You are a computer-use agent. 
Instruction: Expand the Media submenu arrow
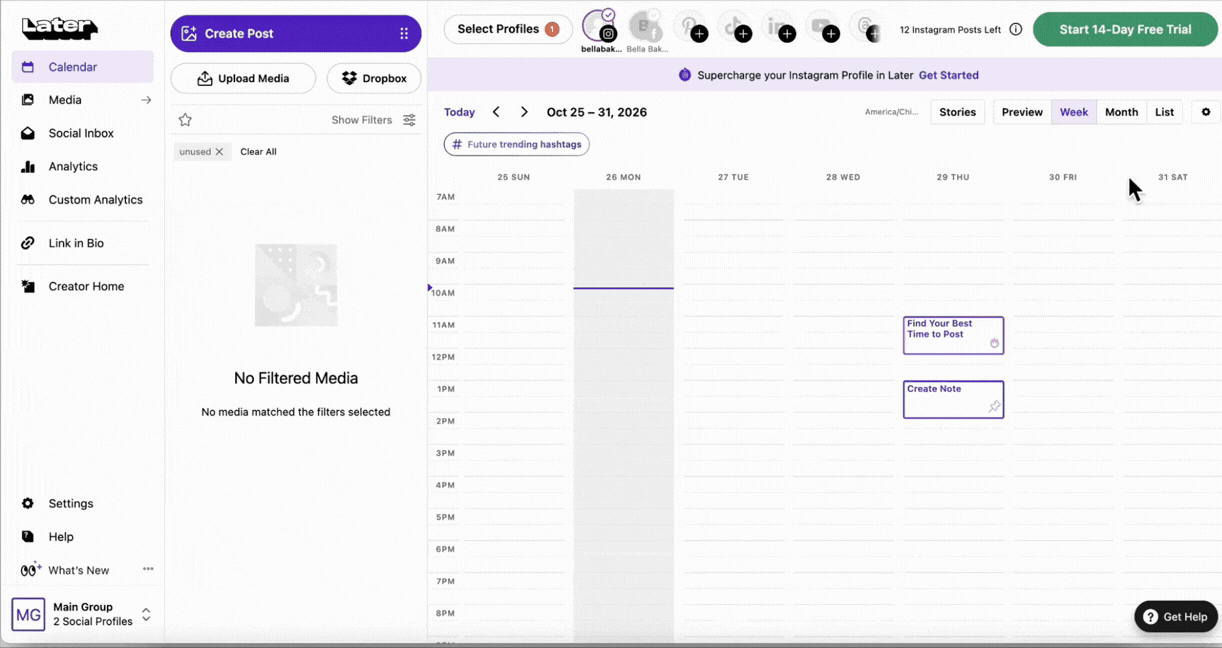click(x=146, y=100)
